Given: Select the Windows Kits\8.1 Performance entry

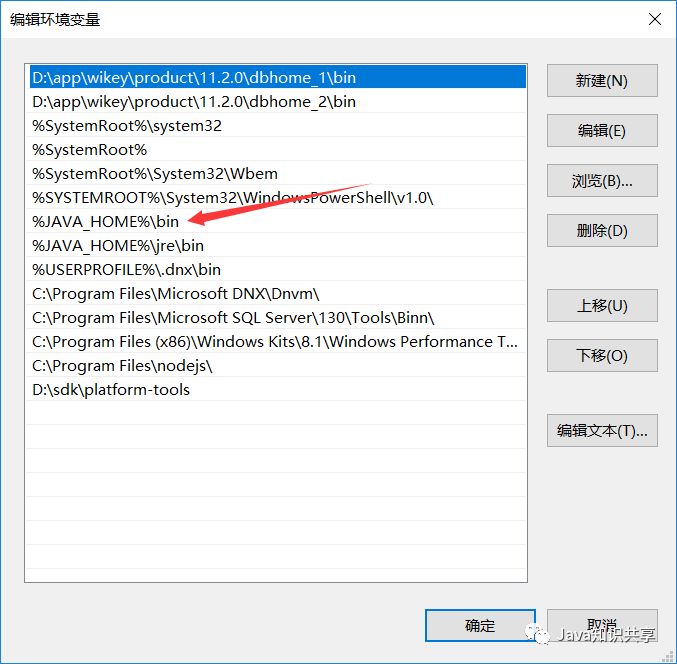Looking at the screenshot, I should coord(277,341).
